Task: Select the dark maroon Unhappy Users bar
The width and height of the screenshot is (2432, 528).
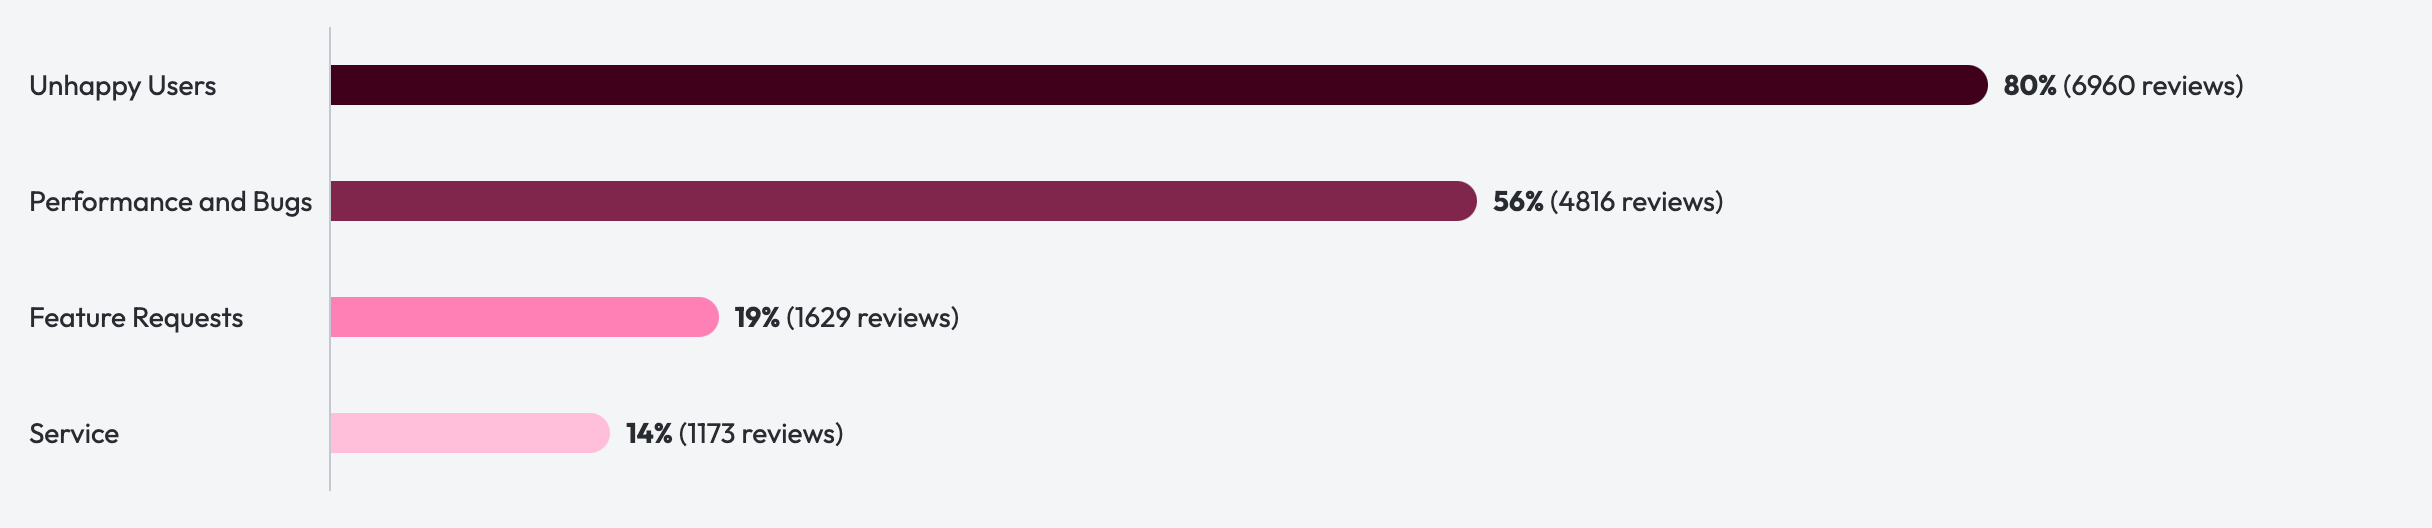Action: click(x=1159, y=85)
